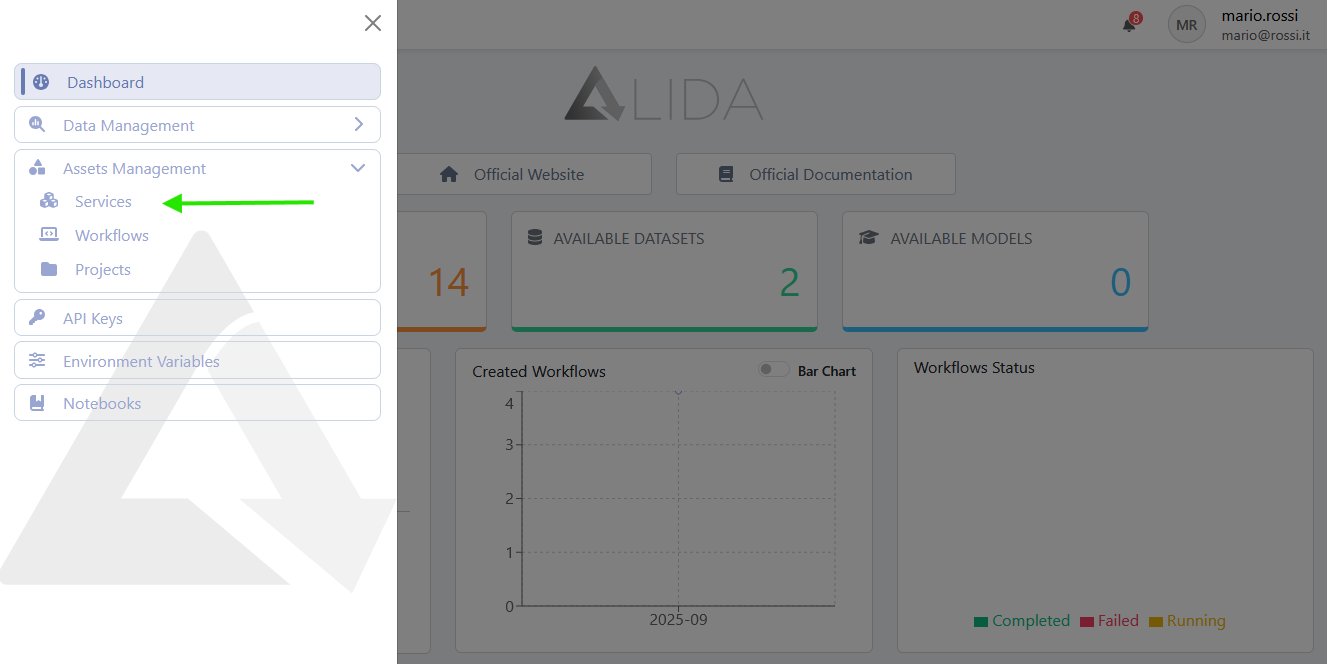
Task: Click the Projects folder icon
Action: (49, 269)
